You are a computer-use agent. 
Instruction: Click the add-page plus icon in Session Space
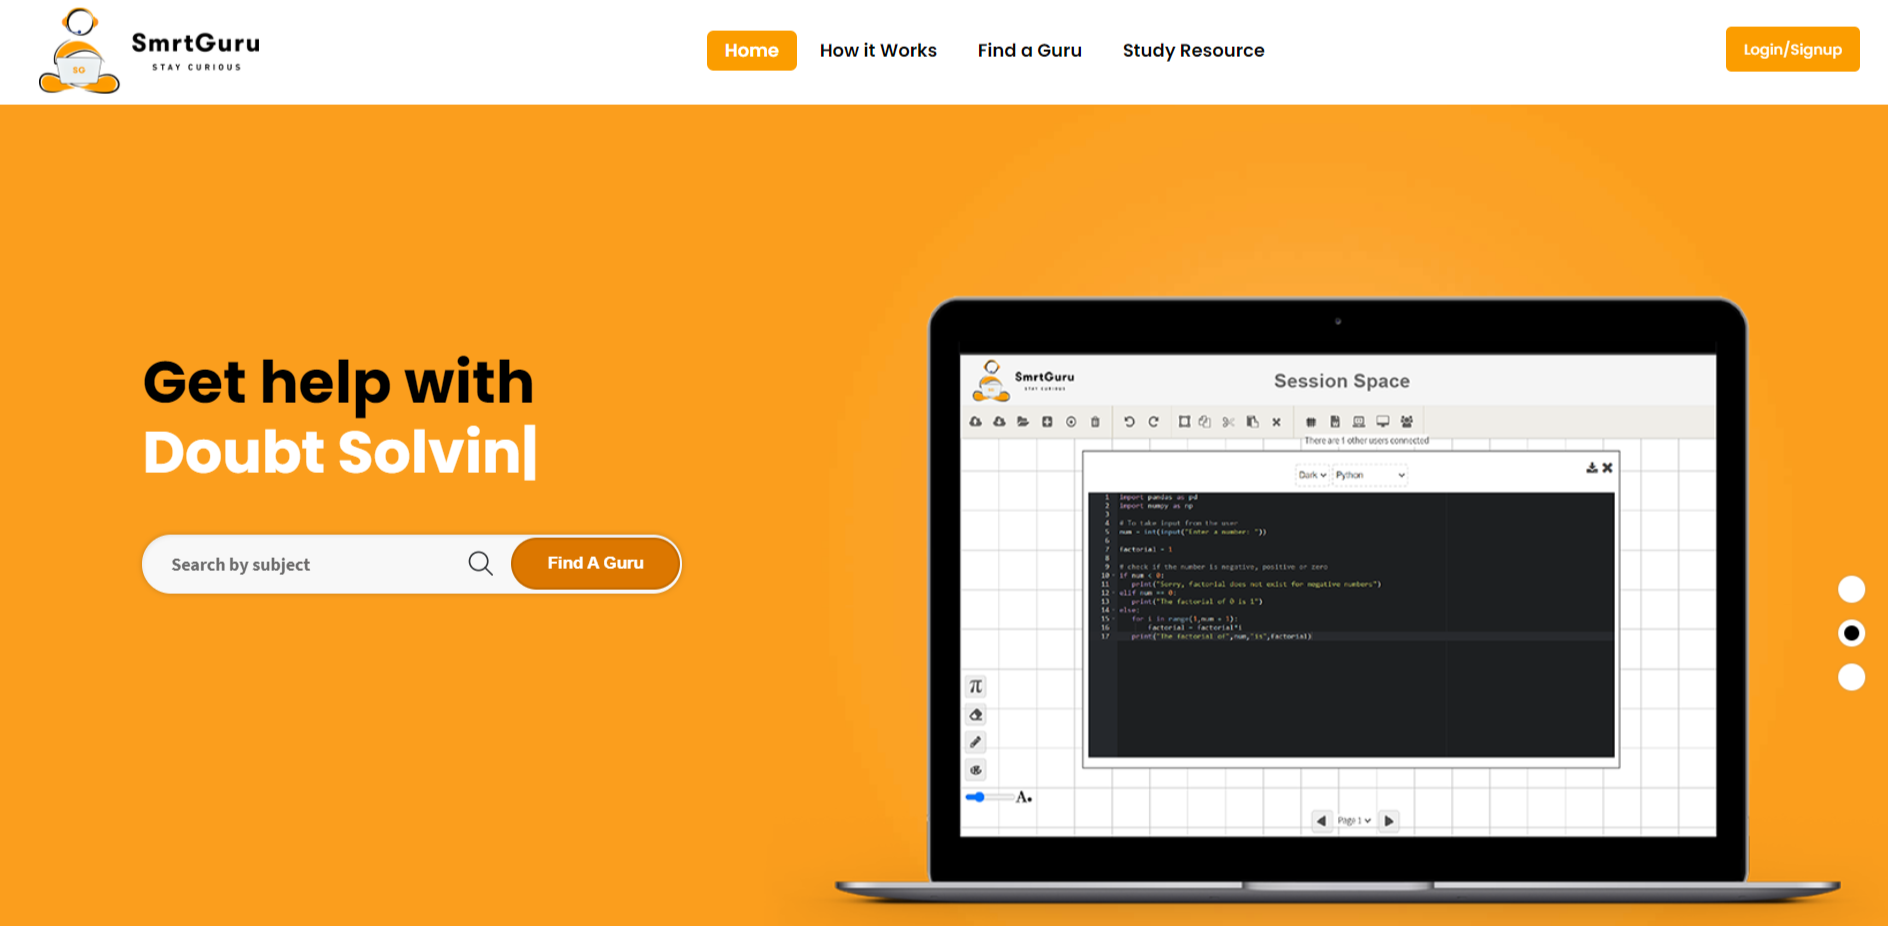[1047, 421]
